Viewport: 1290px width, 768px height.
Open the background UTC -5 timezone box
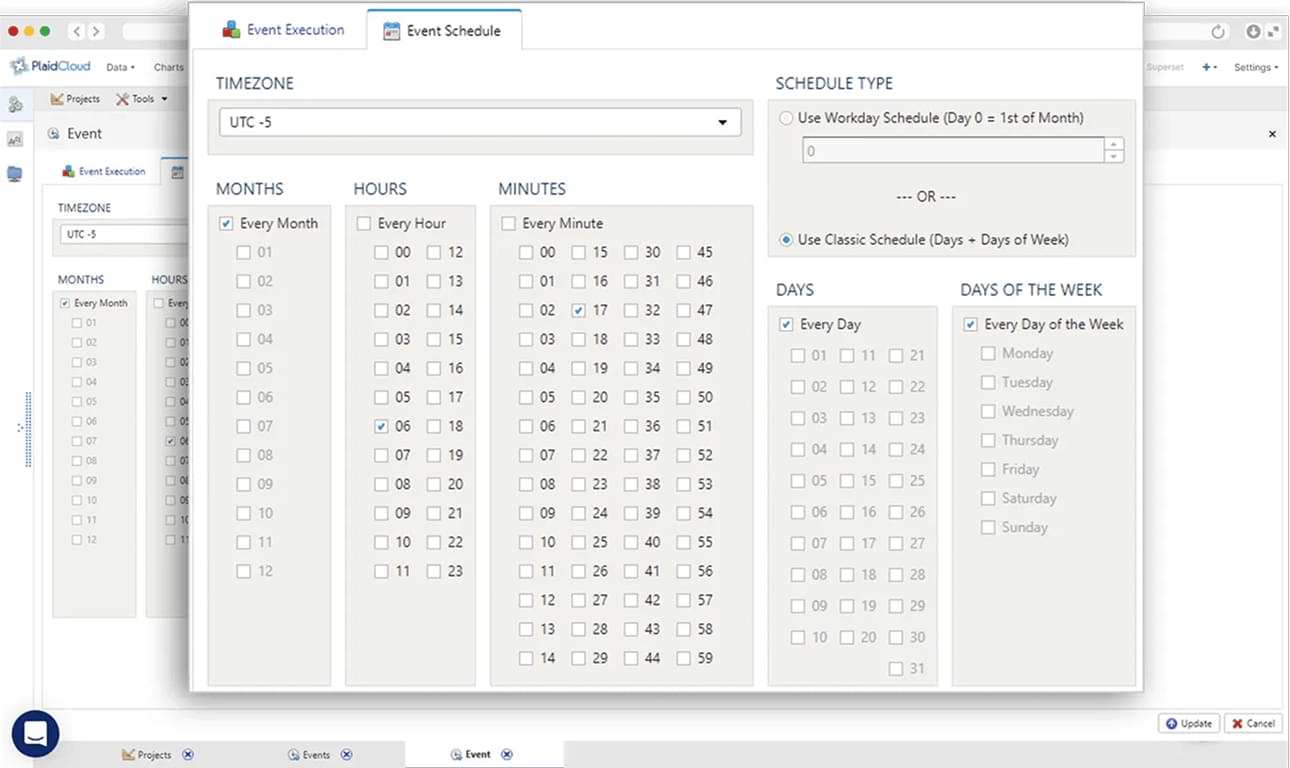tap(124, 234)
